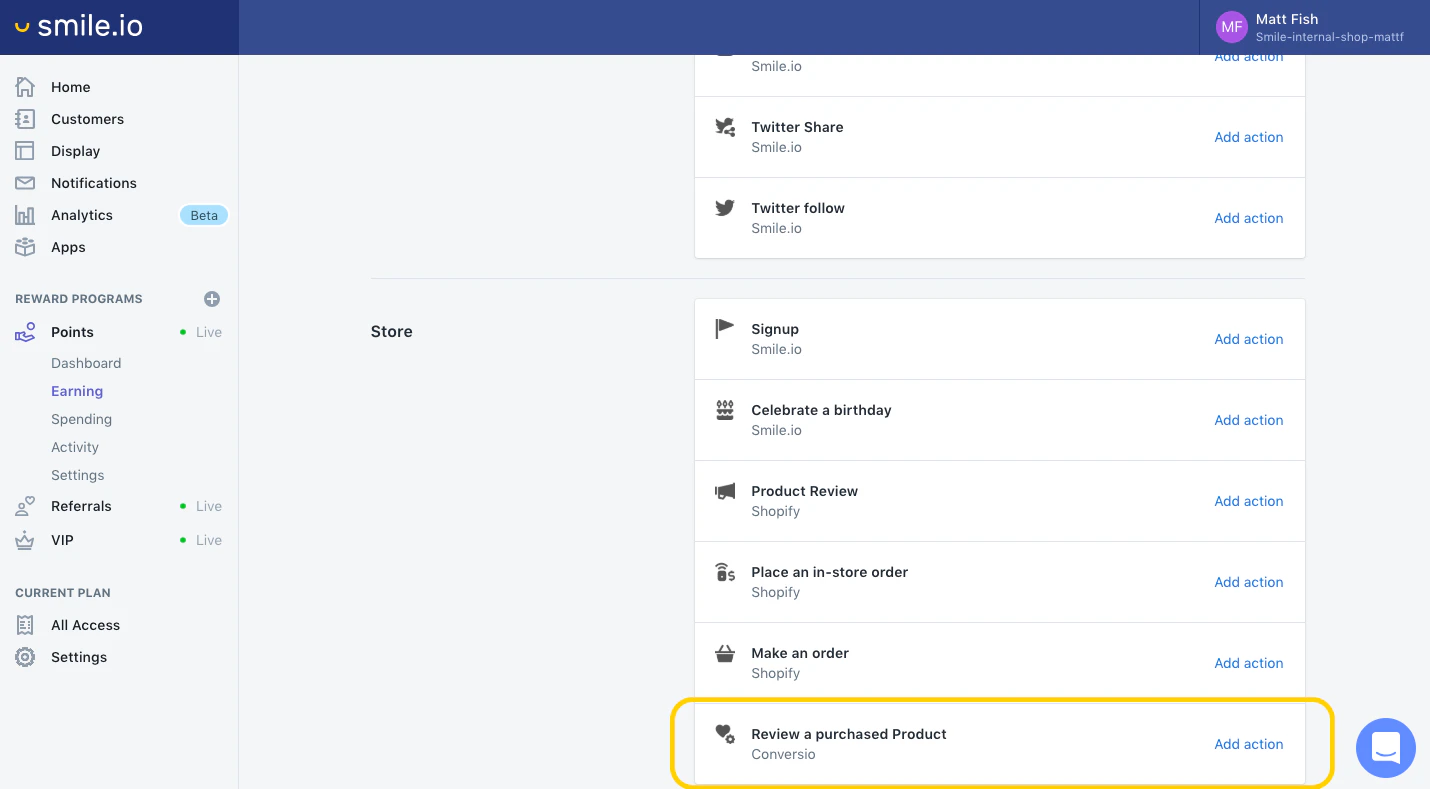Open Apps in sidebar

69,247
